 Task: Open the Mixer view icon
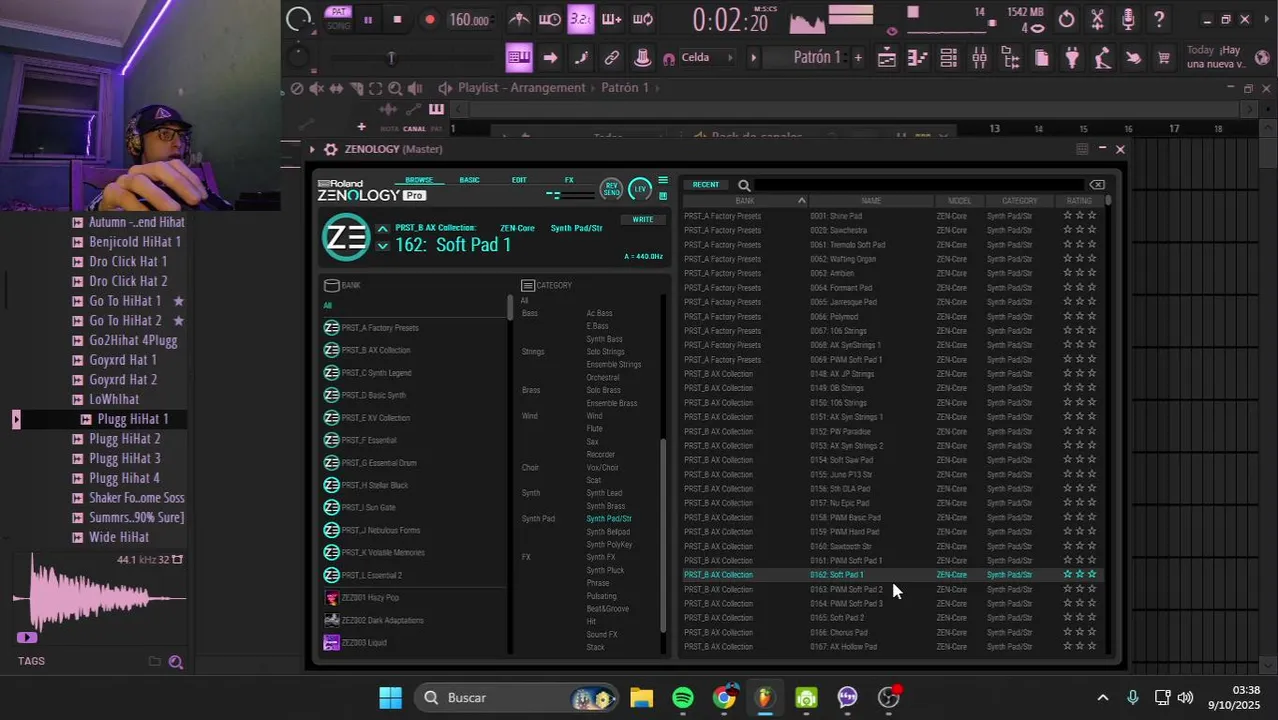click(979, 58)
